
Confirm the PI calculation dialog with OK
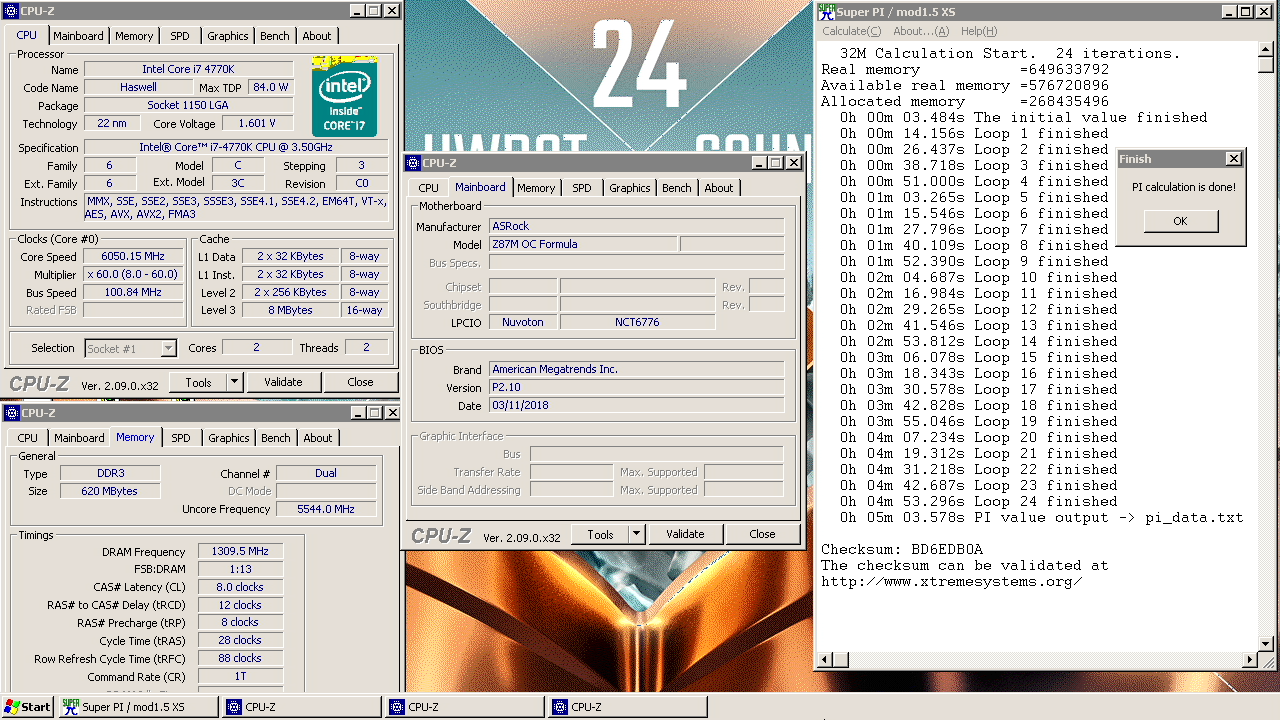click(x=1180, y=221)
